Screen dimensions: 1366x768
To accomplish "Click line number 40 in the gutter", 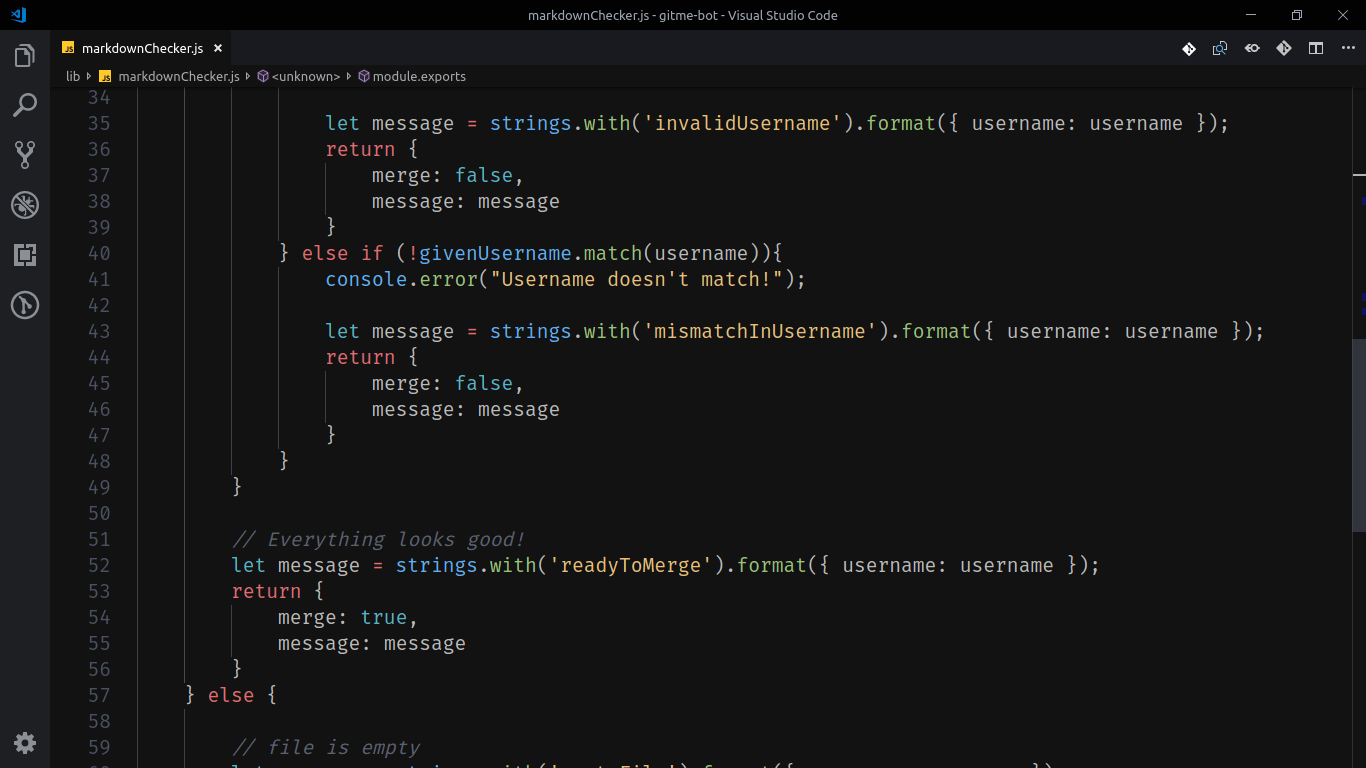I will (x=100, y=253).
